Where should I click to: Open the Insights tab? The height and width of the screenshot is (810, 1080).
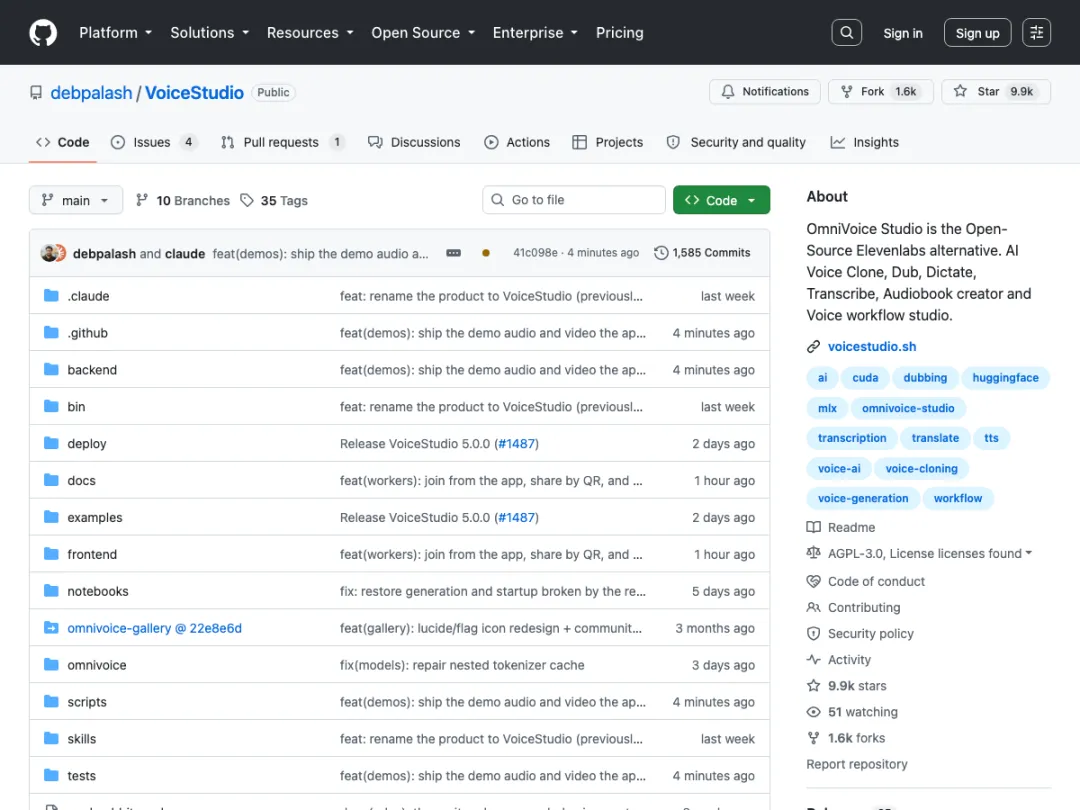864,142
